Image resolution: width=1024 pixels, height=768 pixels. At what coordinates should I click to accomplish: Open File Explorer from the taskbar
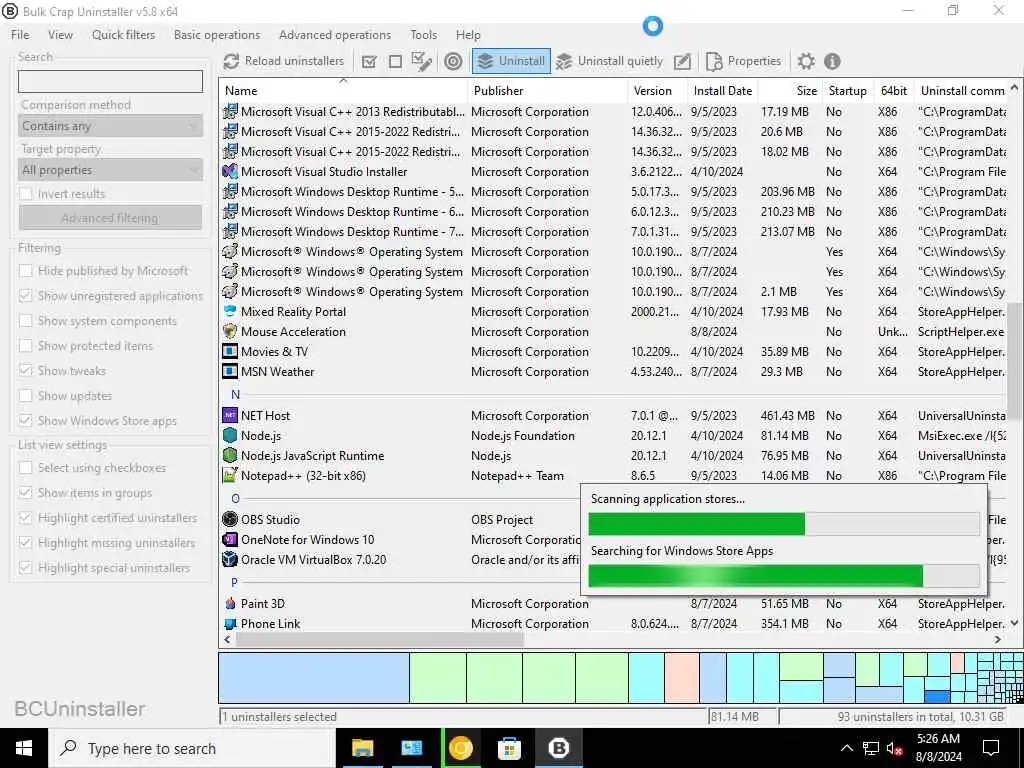(x=362, y=748)
